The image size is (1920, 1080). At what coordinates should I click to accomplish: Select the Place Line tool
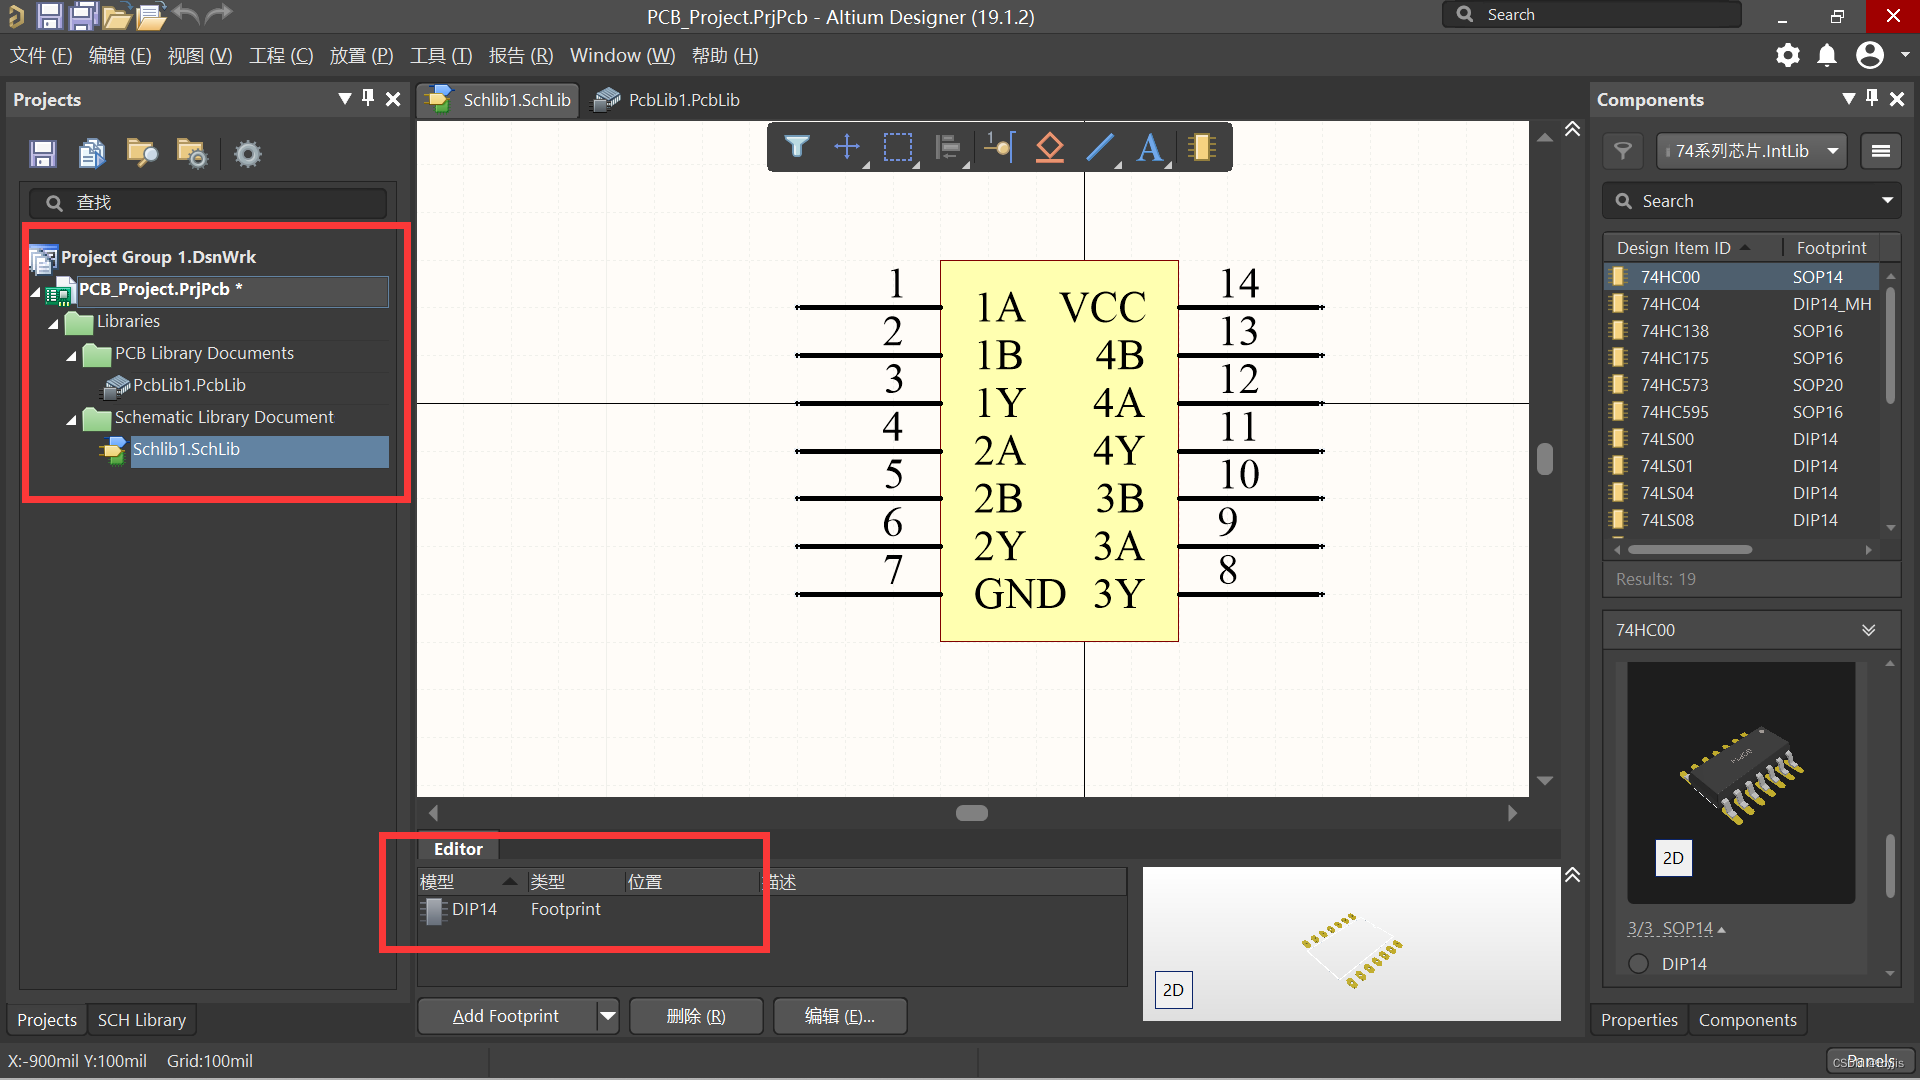[1100, 147]
